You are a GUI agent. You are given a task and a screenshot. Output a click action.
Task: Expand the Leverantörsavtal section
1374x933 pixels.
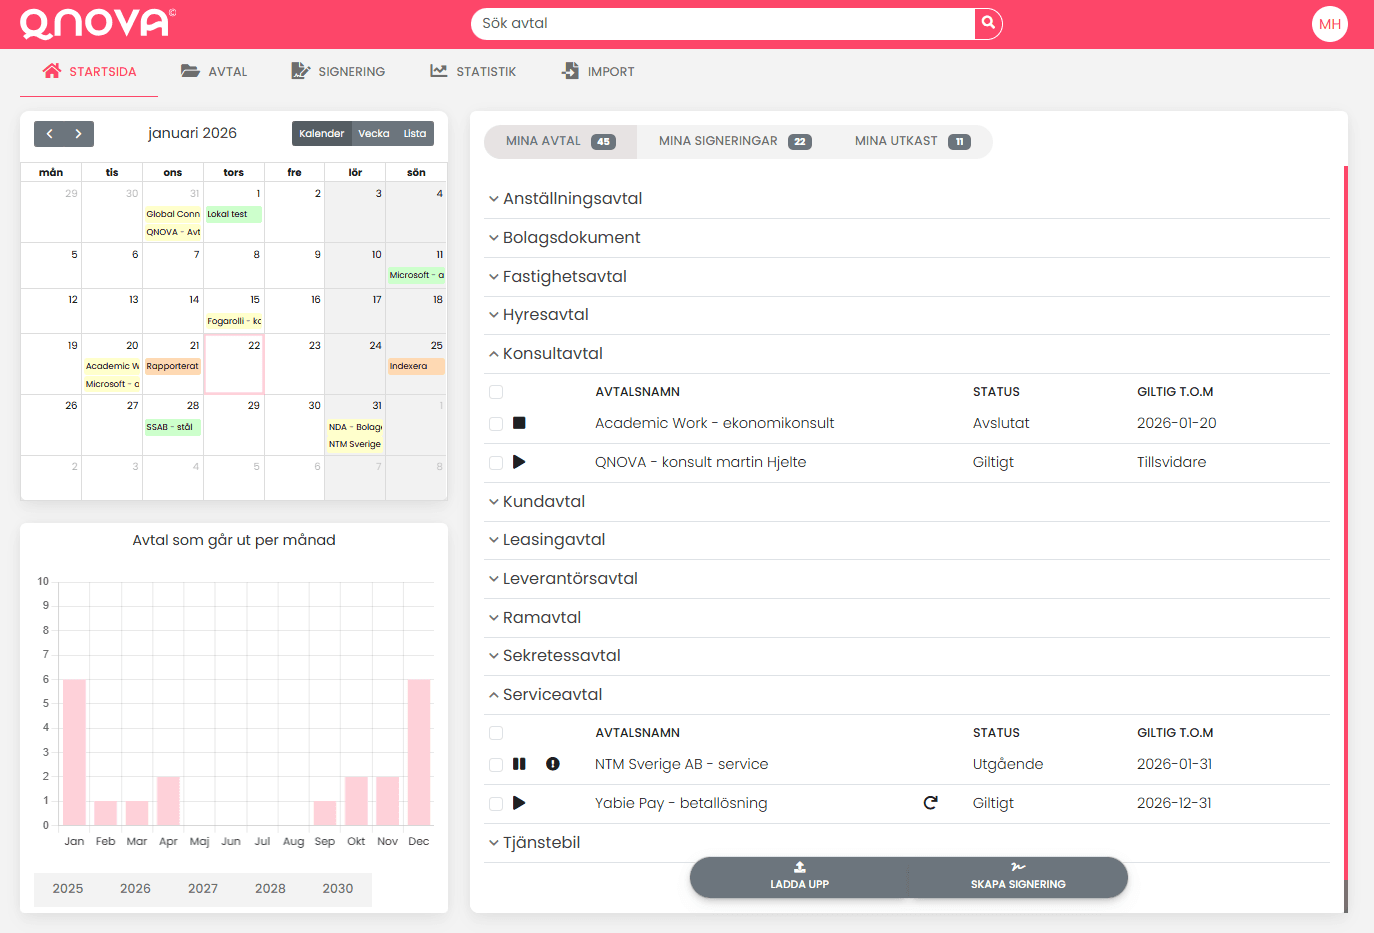click(x=907, y=579)
